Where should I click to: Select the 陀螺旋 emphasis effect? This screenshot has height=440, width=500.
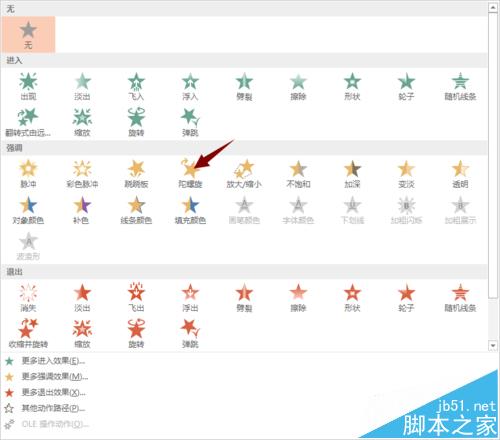point(190,174)
